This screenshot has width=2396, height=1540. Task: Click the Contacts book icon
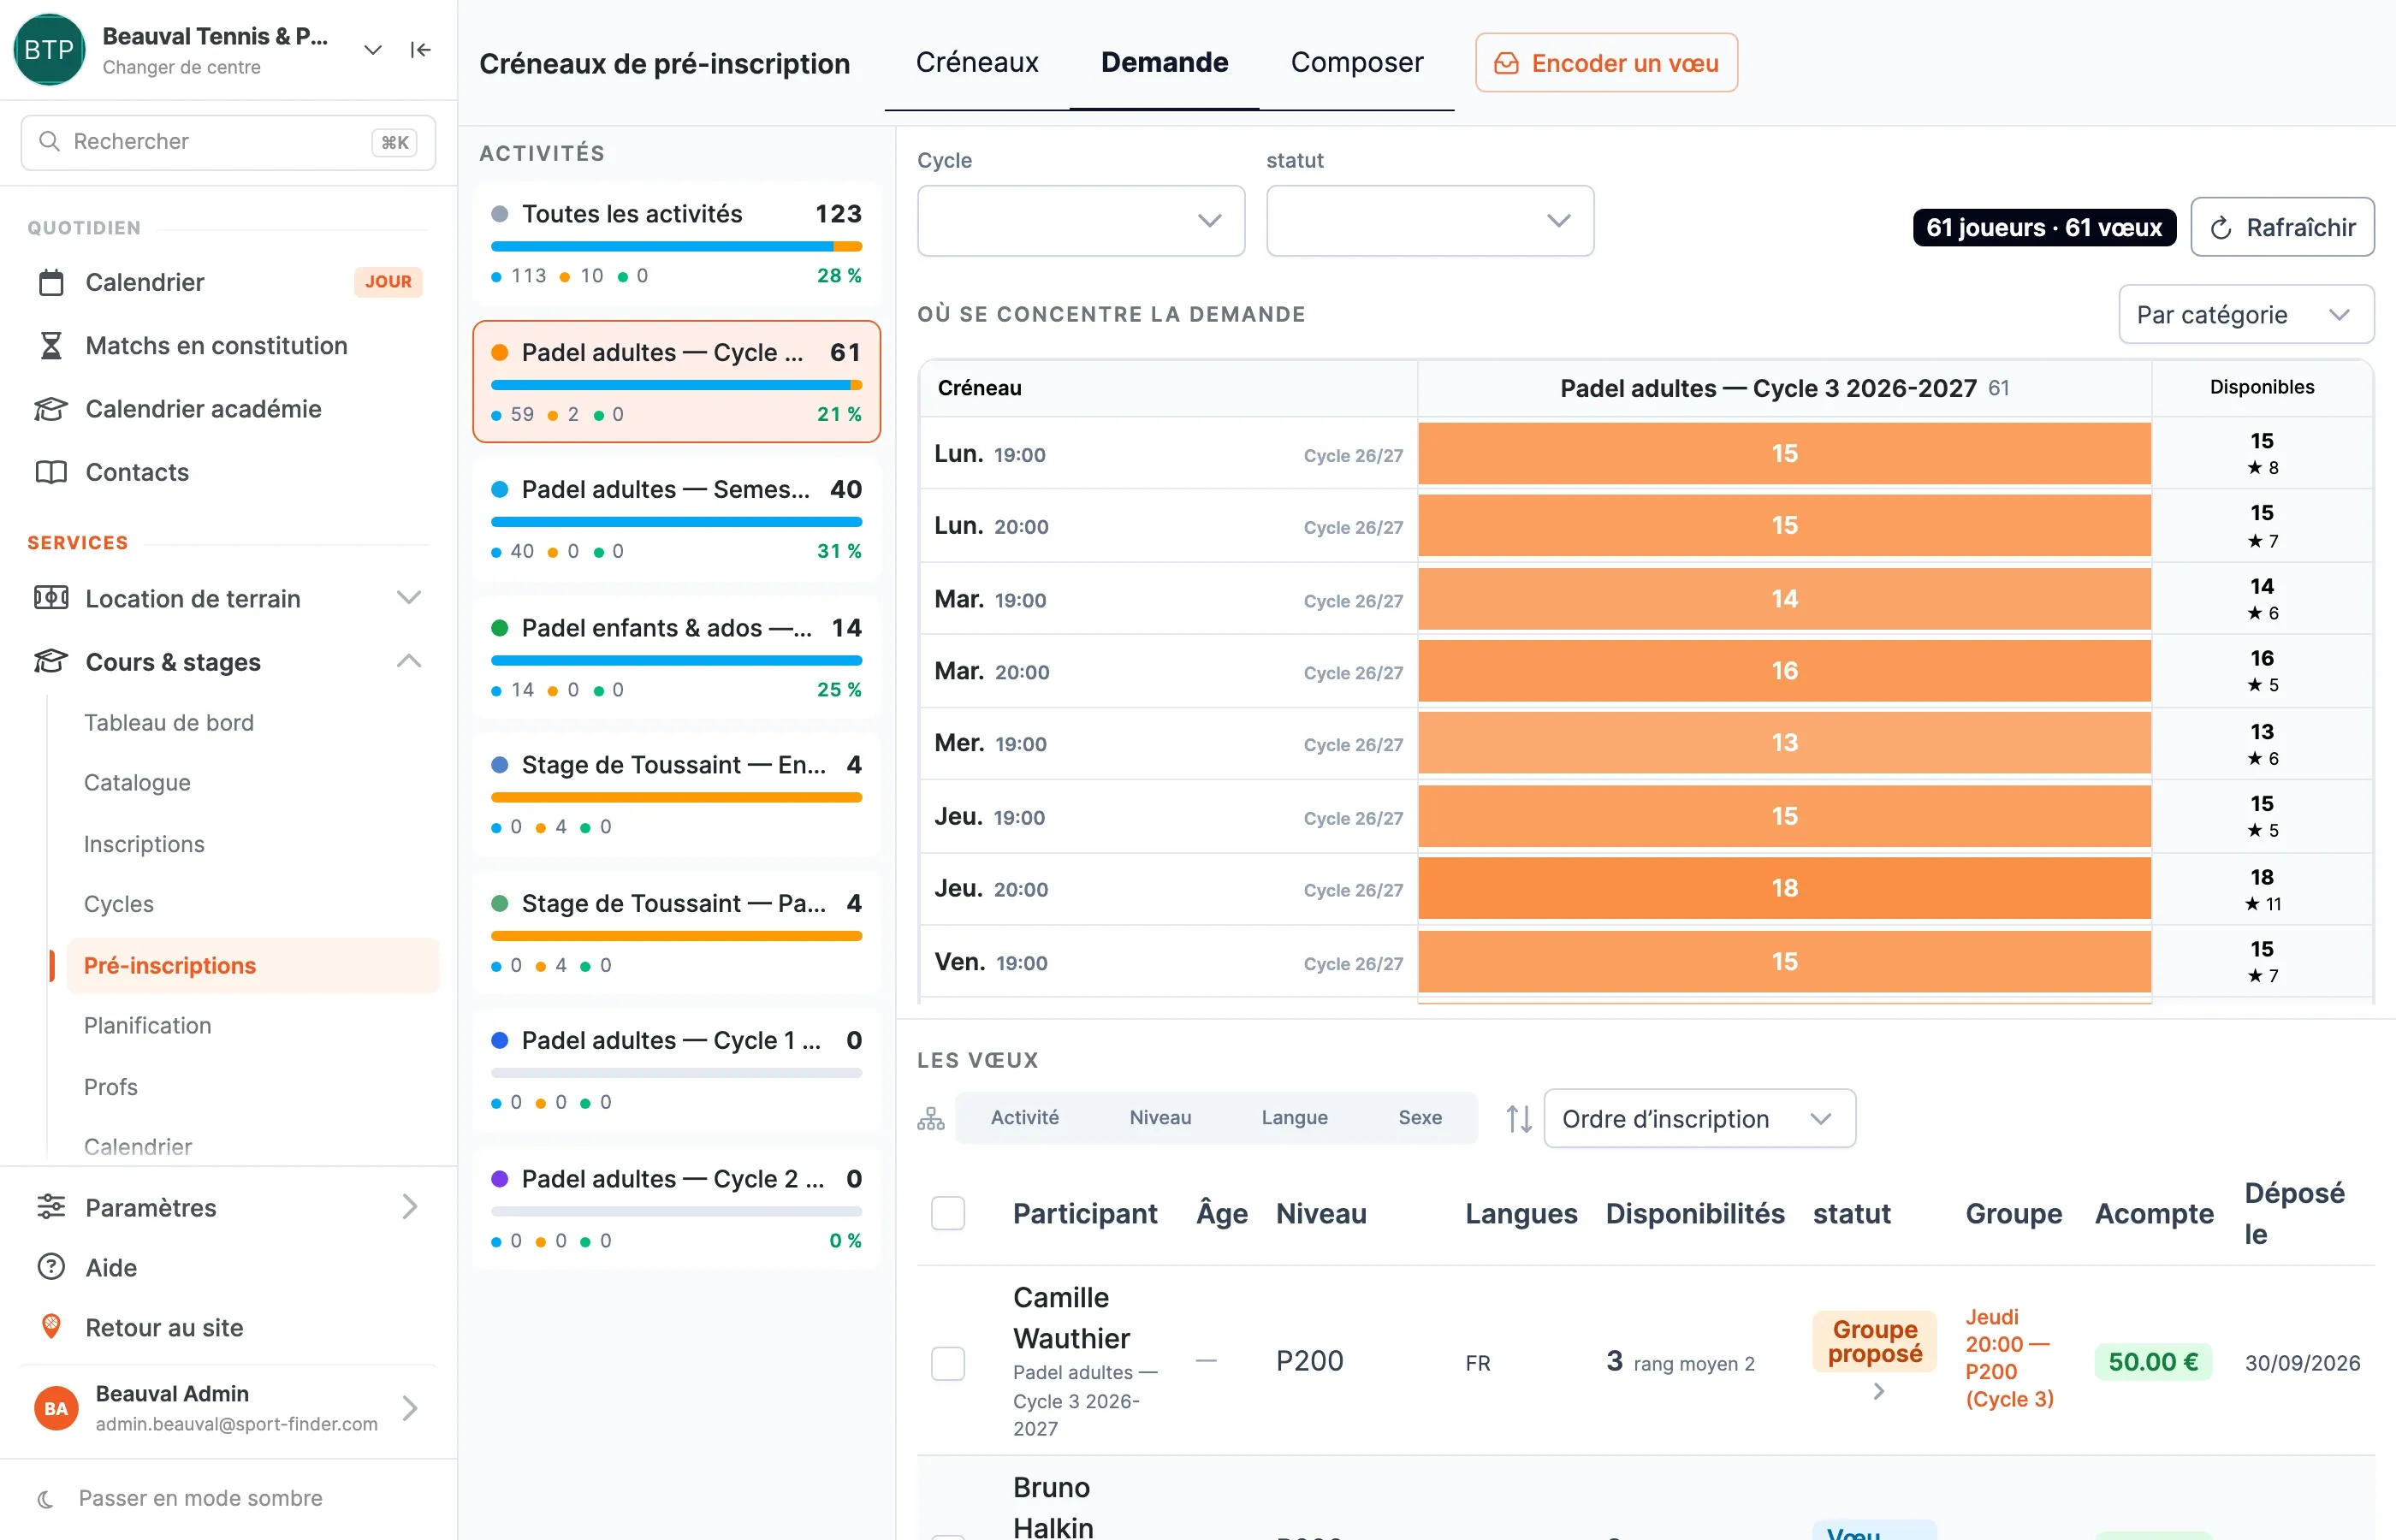coord(51,472)
